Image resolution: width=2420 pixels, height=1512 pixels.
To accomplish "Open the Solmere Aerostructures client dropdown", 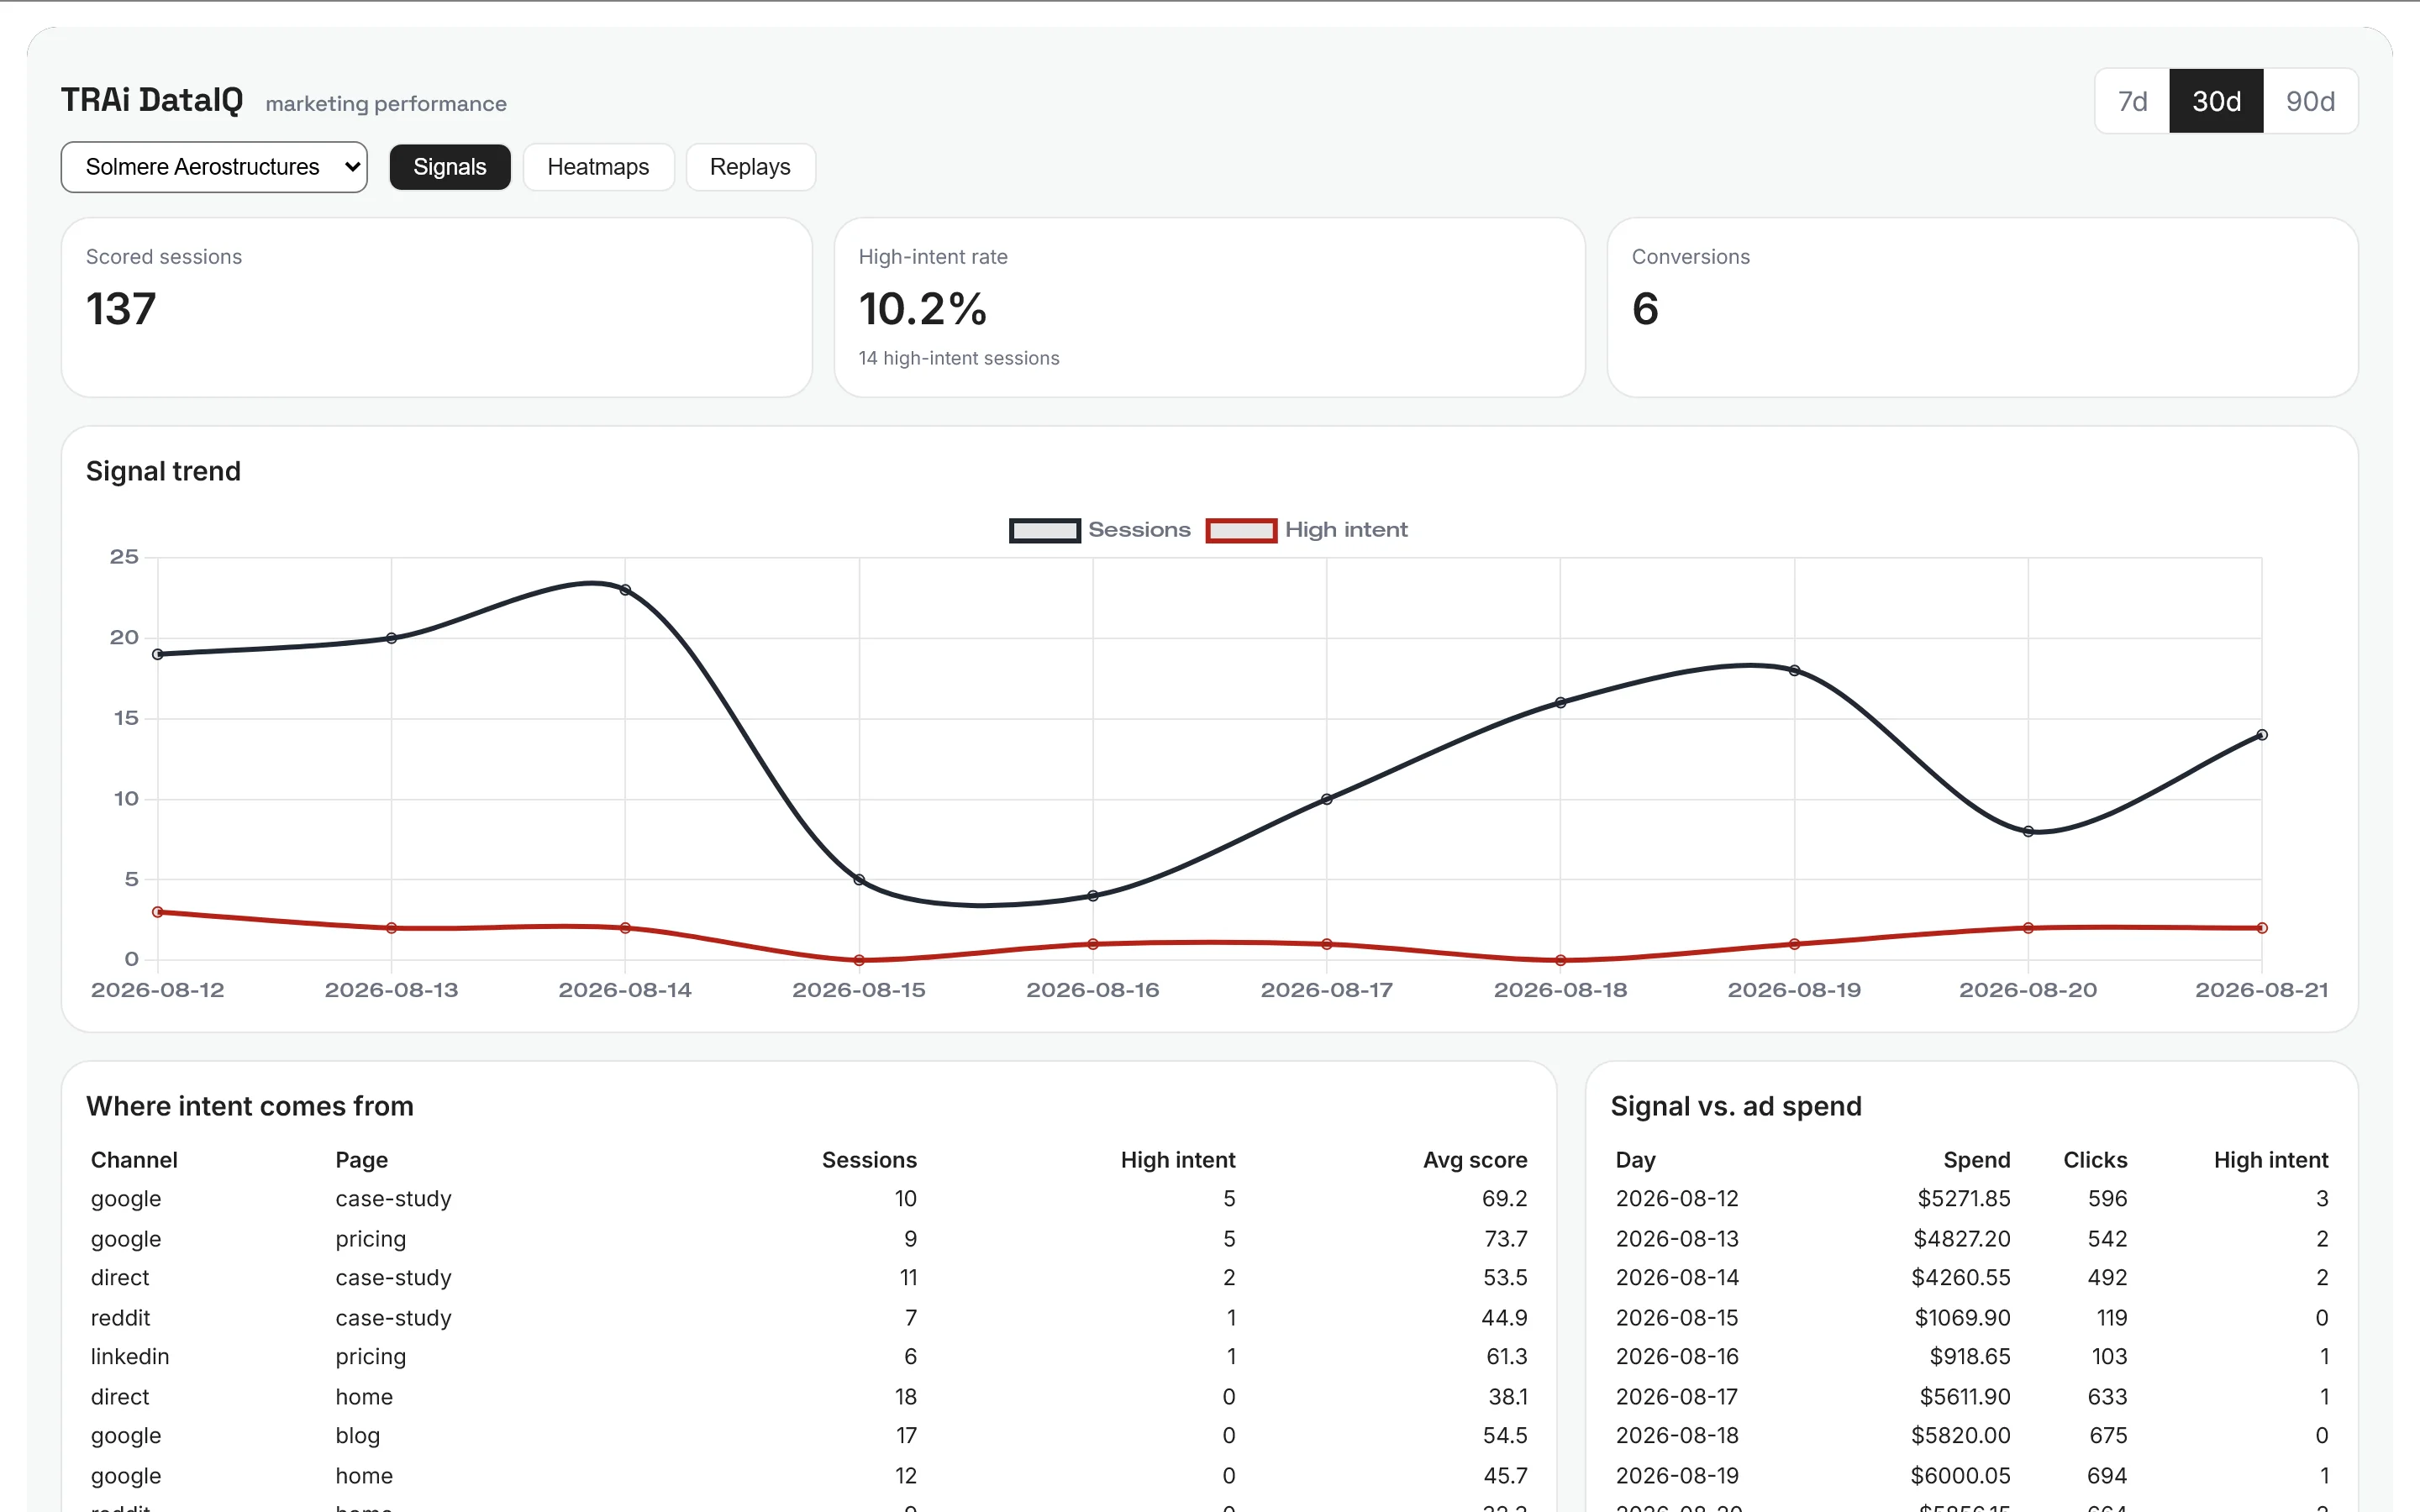I will pyautogui.click(x=214, y=167).
